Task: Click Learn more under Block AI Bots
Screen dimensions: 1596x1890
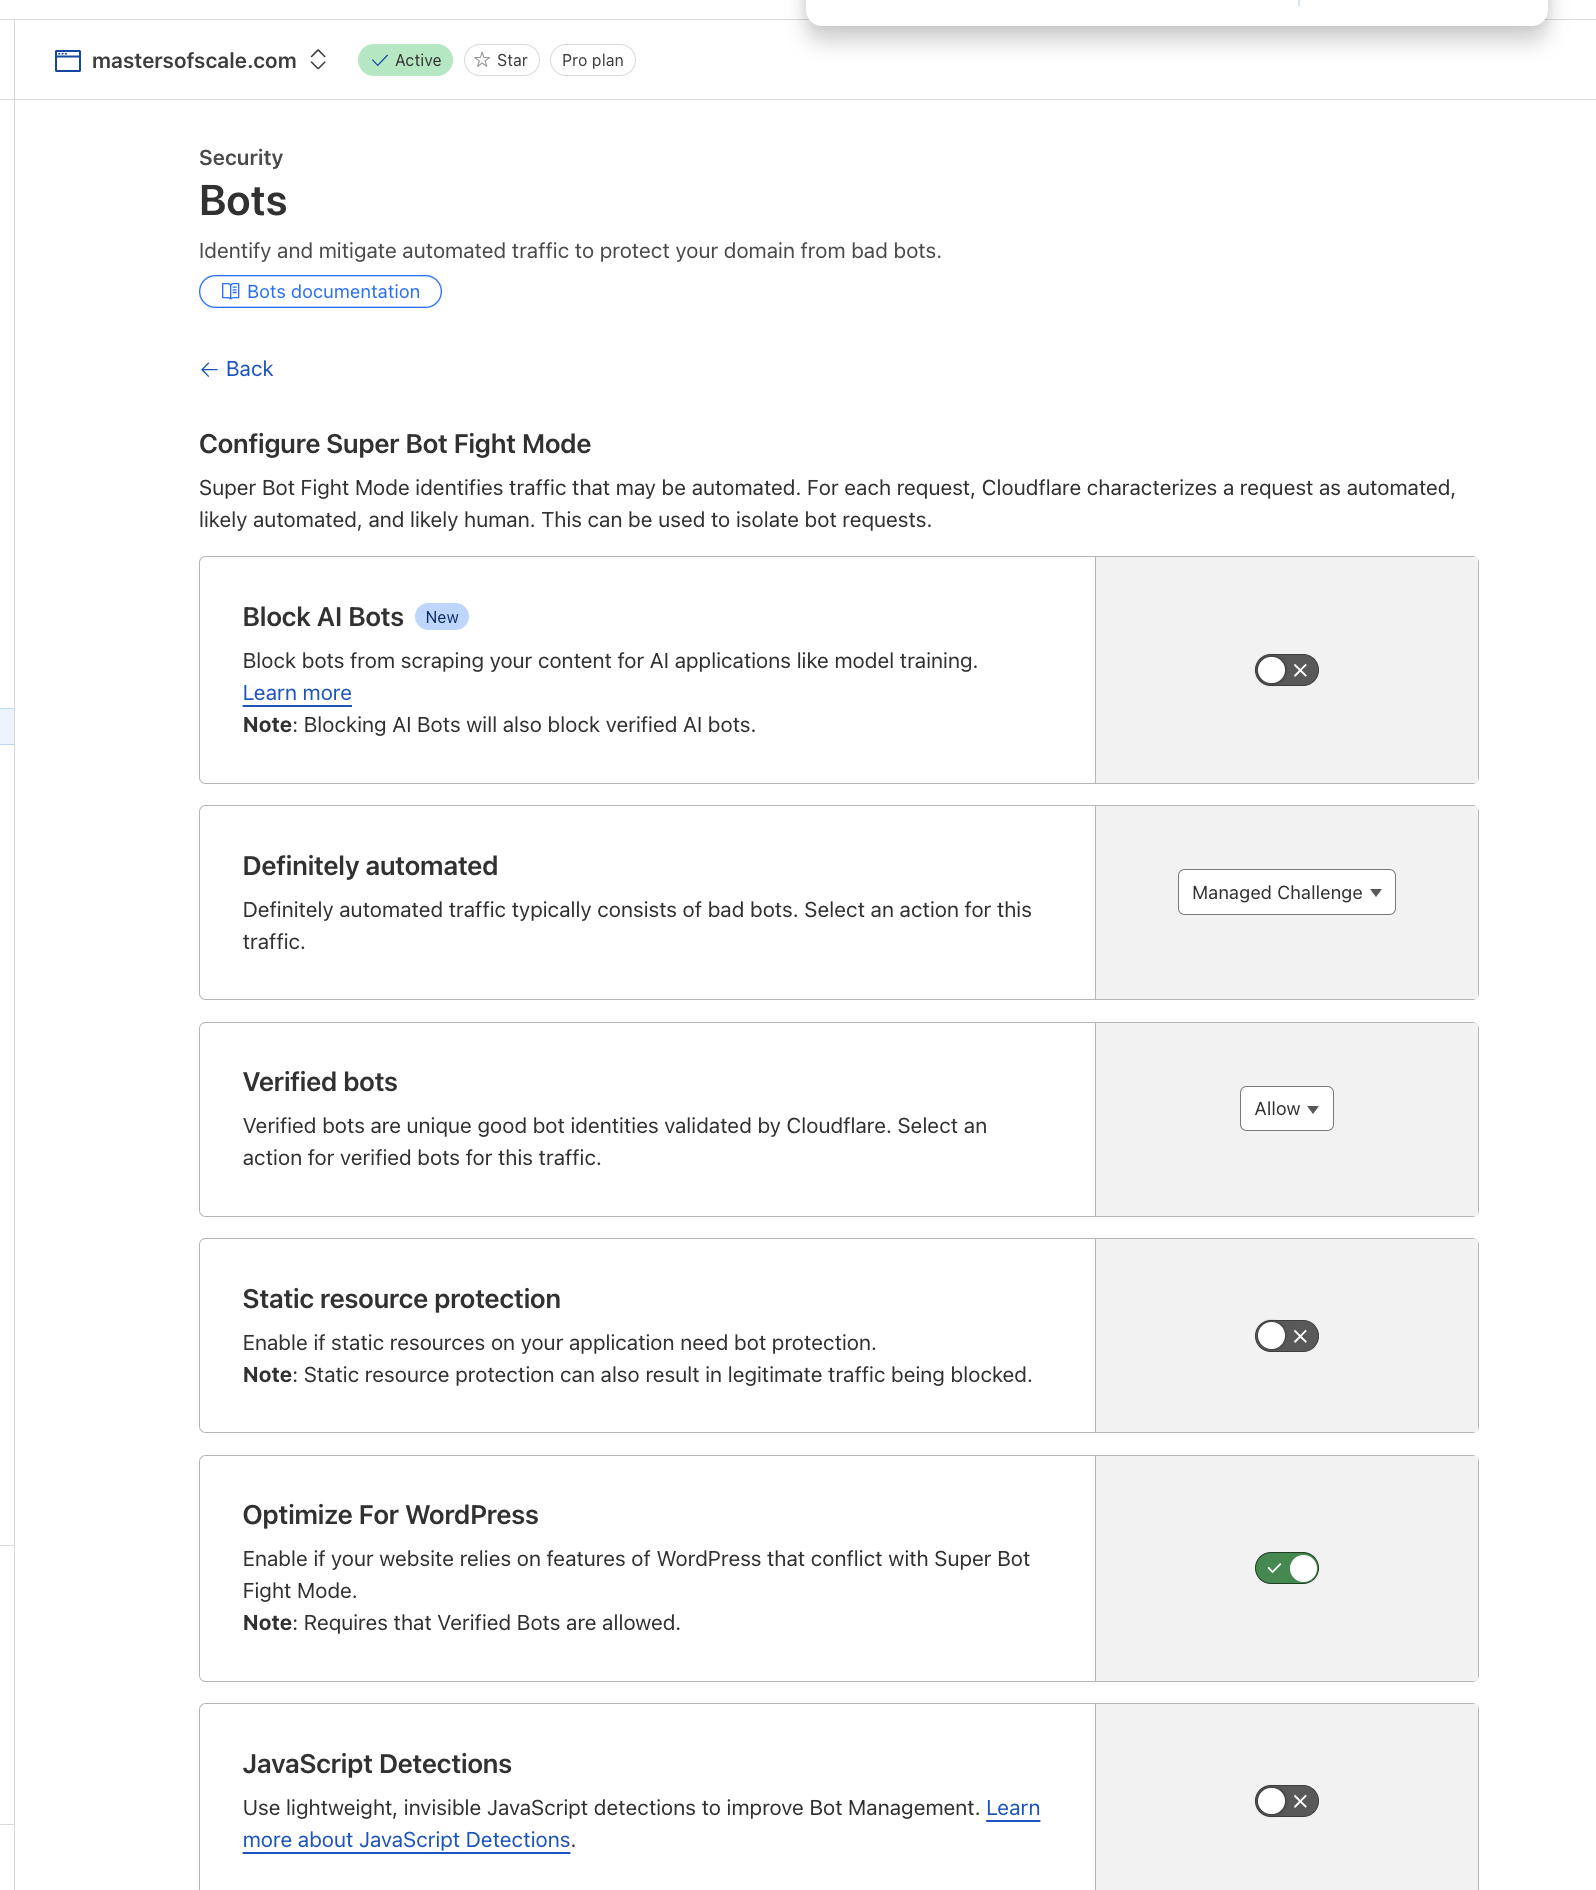Action: tap(296, 692)
